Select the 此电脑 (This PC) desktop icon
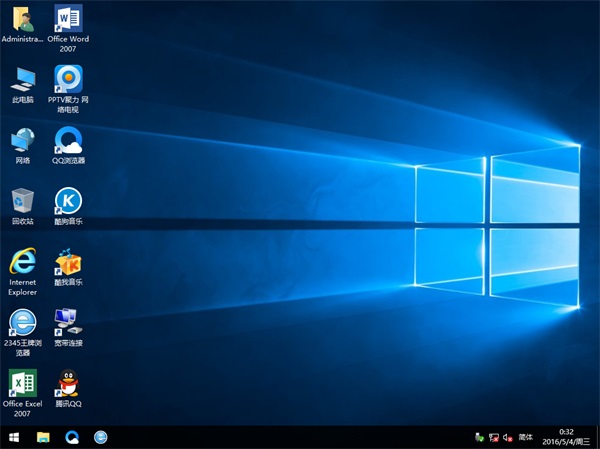Image resolution: width=600 pixels, height=449 pixels. click(x=22, y=79)
